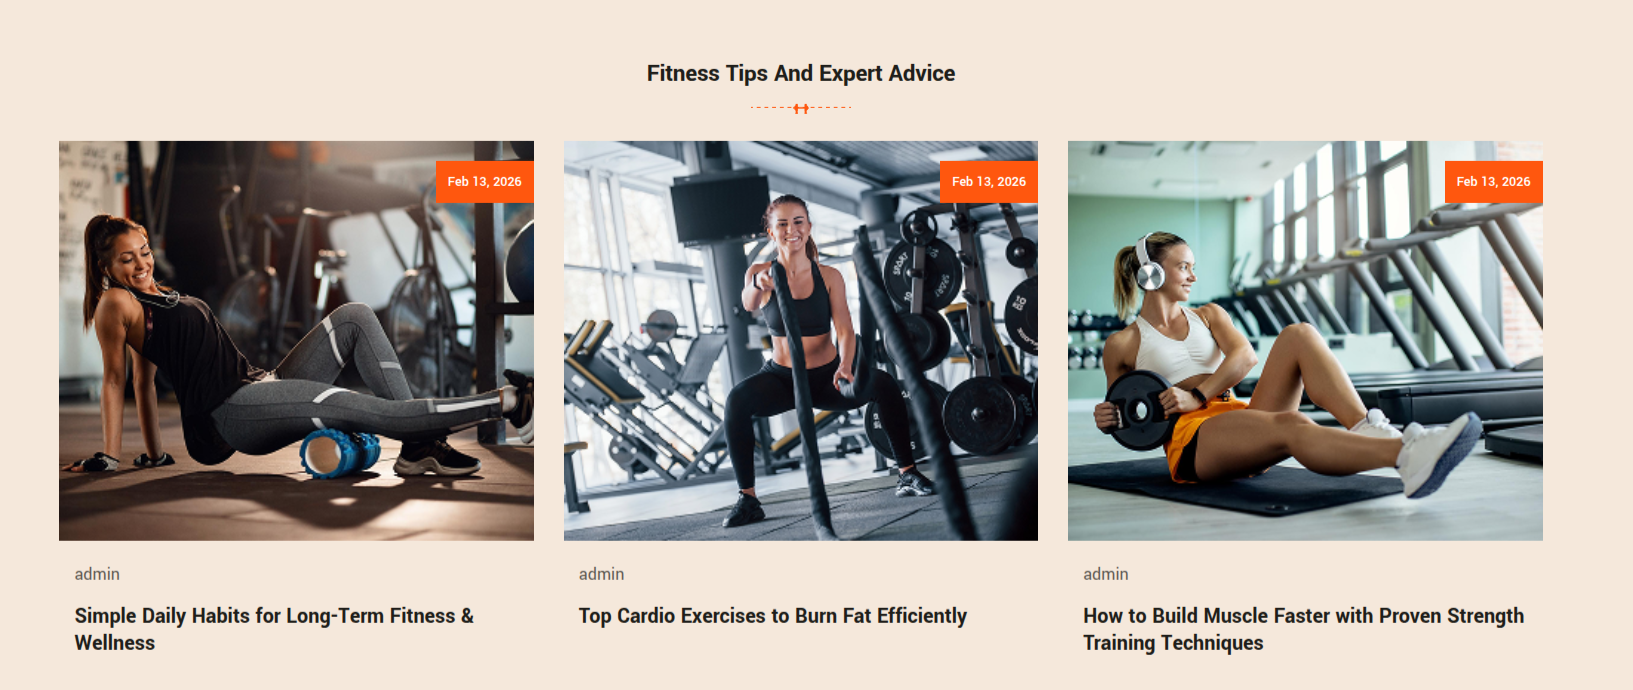Viewport: 1633px width, 690px height.
Task: Click the word Wellness in the first post title
Action: (115, 643)
